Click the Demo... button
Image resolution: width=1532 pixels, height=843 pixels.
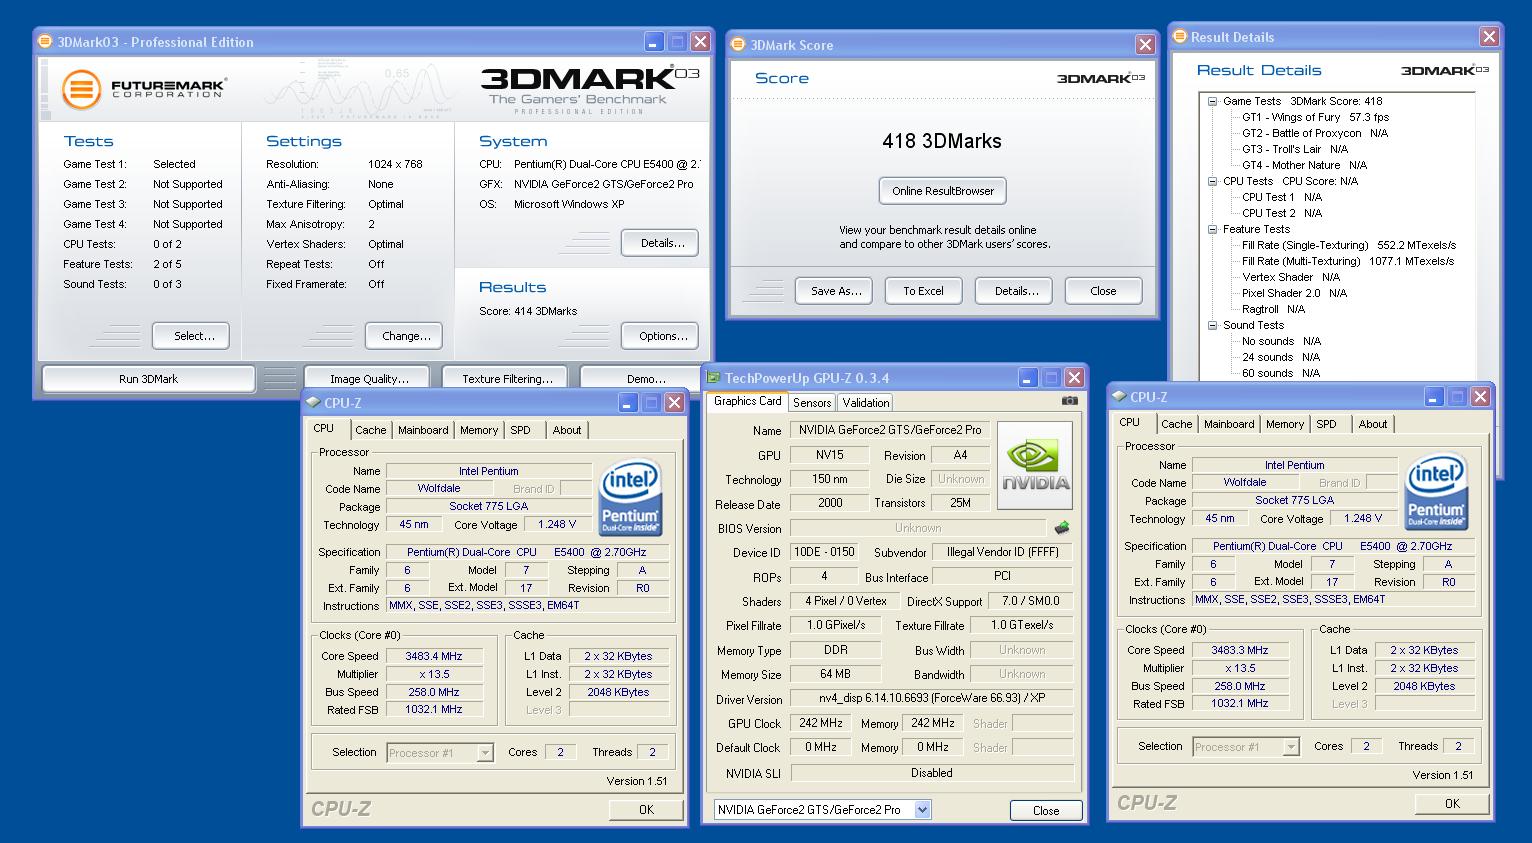645,379
